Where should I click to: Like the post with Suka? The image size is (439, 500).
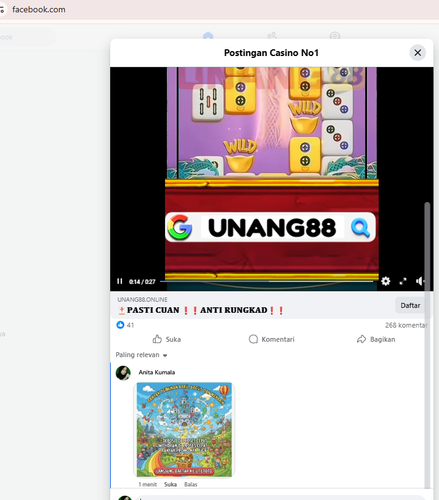[167, 339]
